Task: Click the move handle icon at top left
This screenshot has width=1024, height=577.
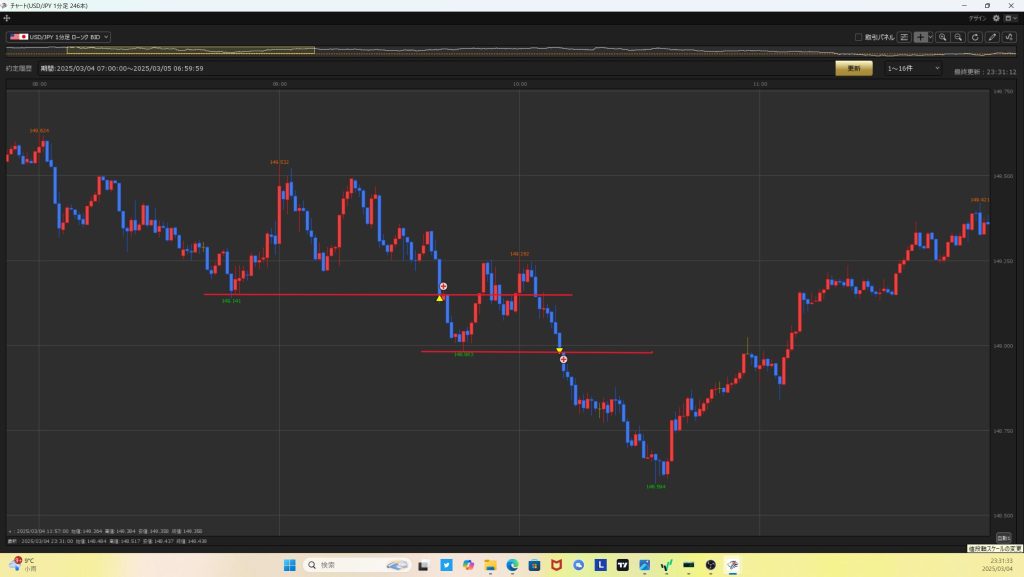Action: pyautogui.click(x=8, y=18)
